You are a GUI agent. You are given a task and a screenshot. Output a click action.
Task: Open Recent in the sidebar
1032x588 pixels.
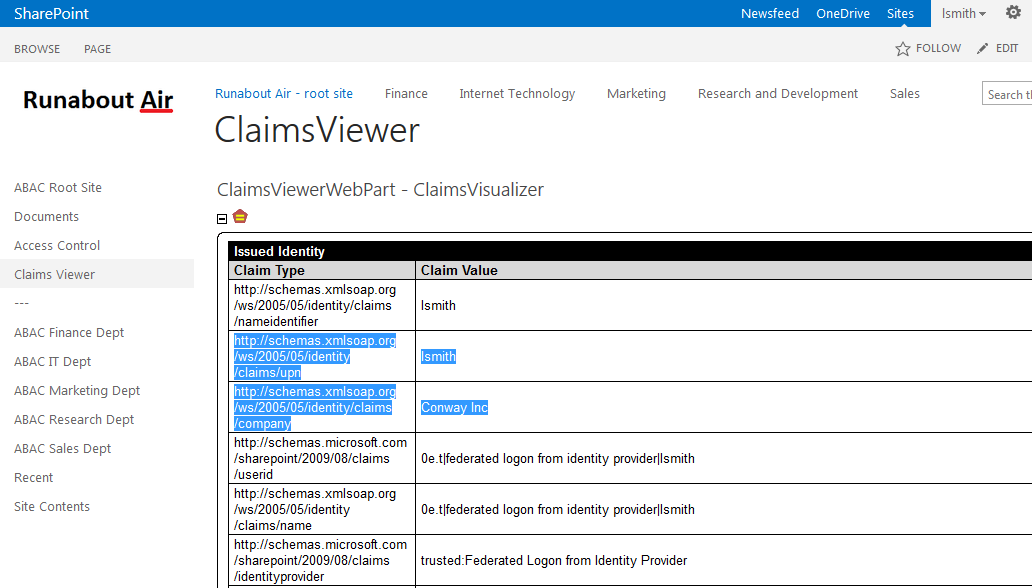coord(34,477)
